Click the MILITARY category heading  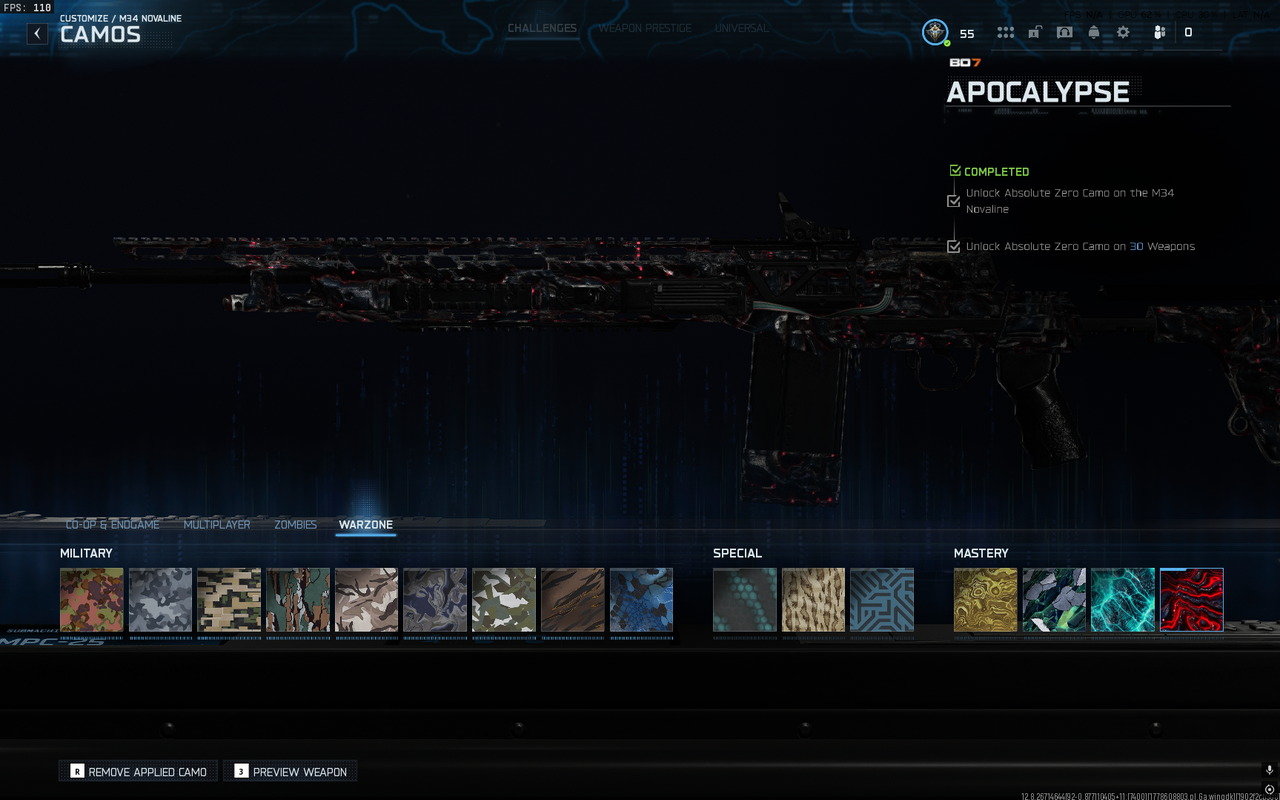click(x=86, y=553)
